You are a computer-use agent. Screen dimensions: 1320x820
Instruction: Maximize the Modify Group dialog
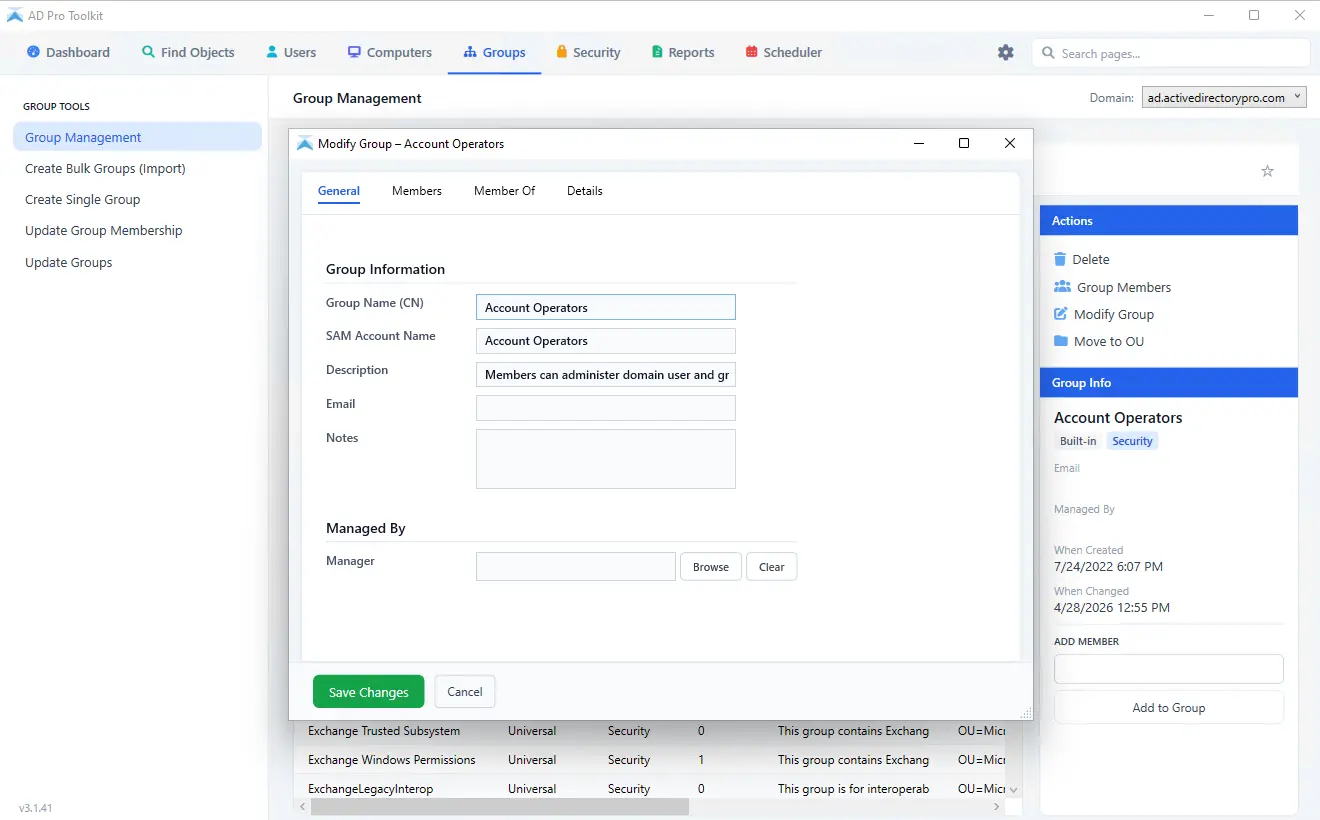tap(964, 143)
